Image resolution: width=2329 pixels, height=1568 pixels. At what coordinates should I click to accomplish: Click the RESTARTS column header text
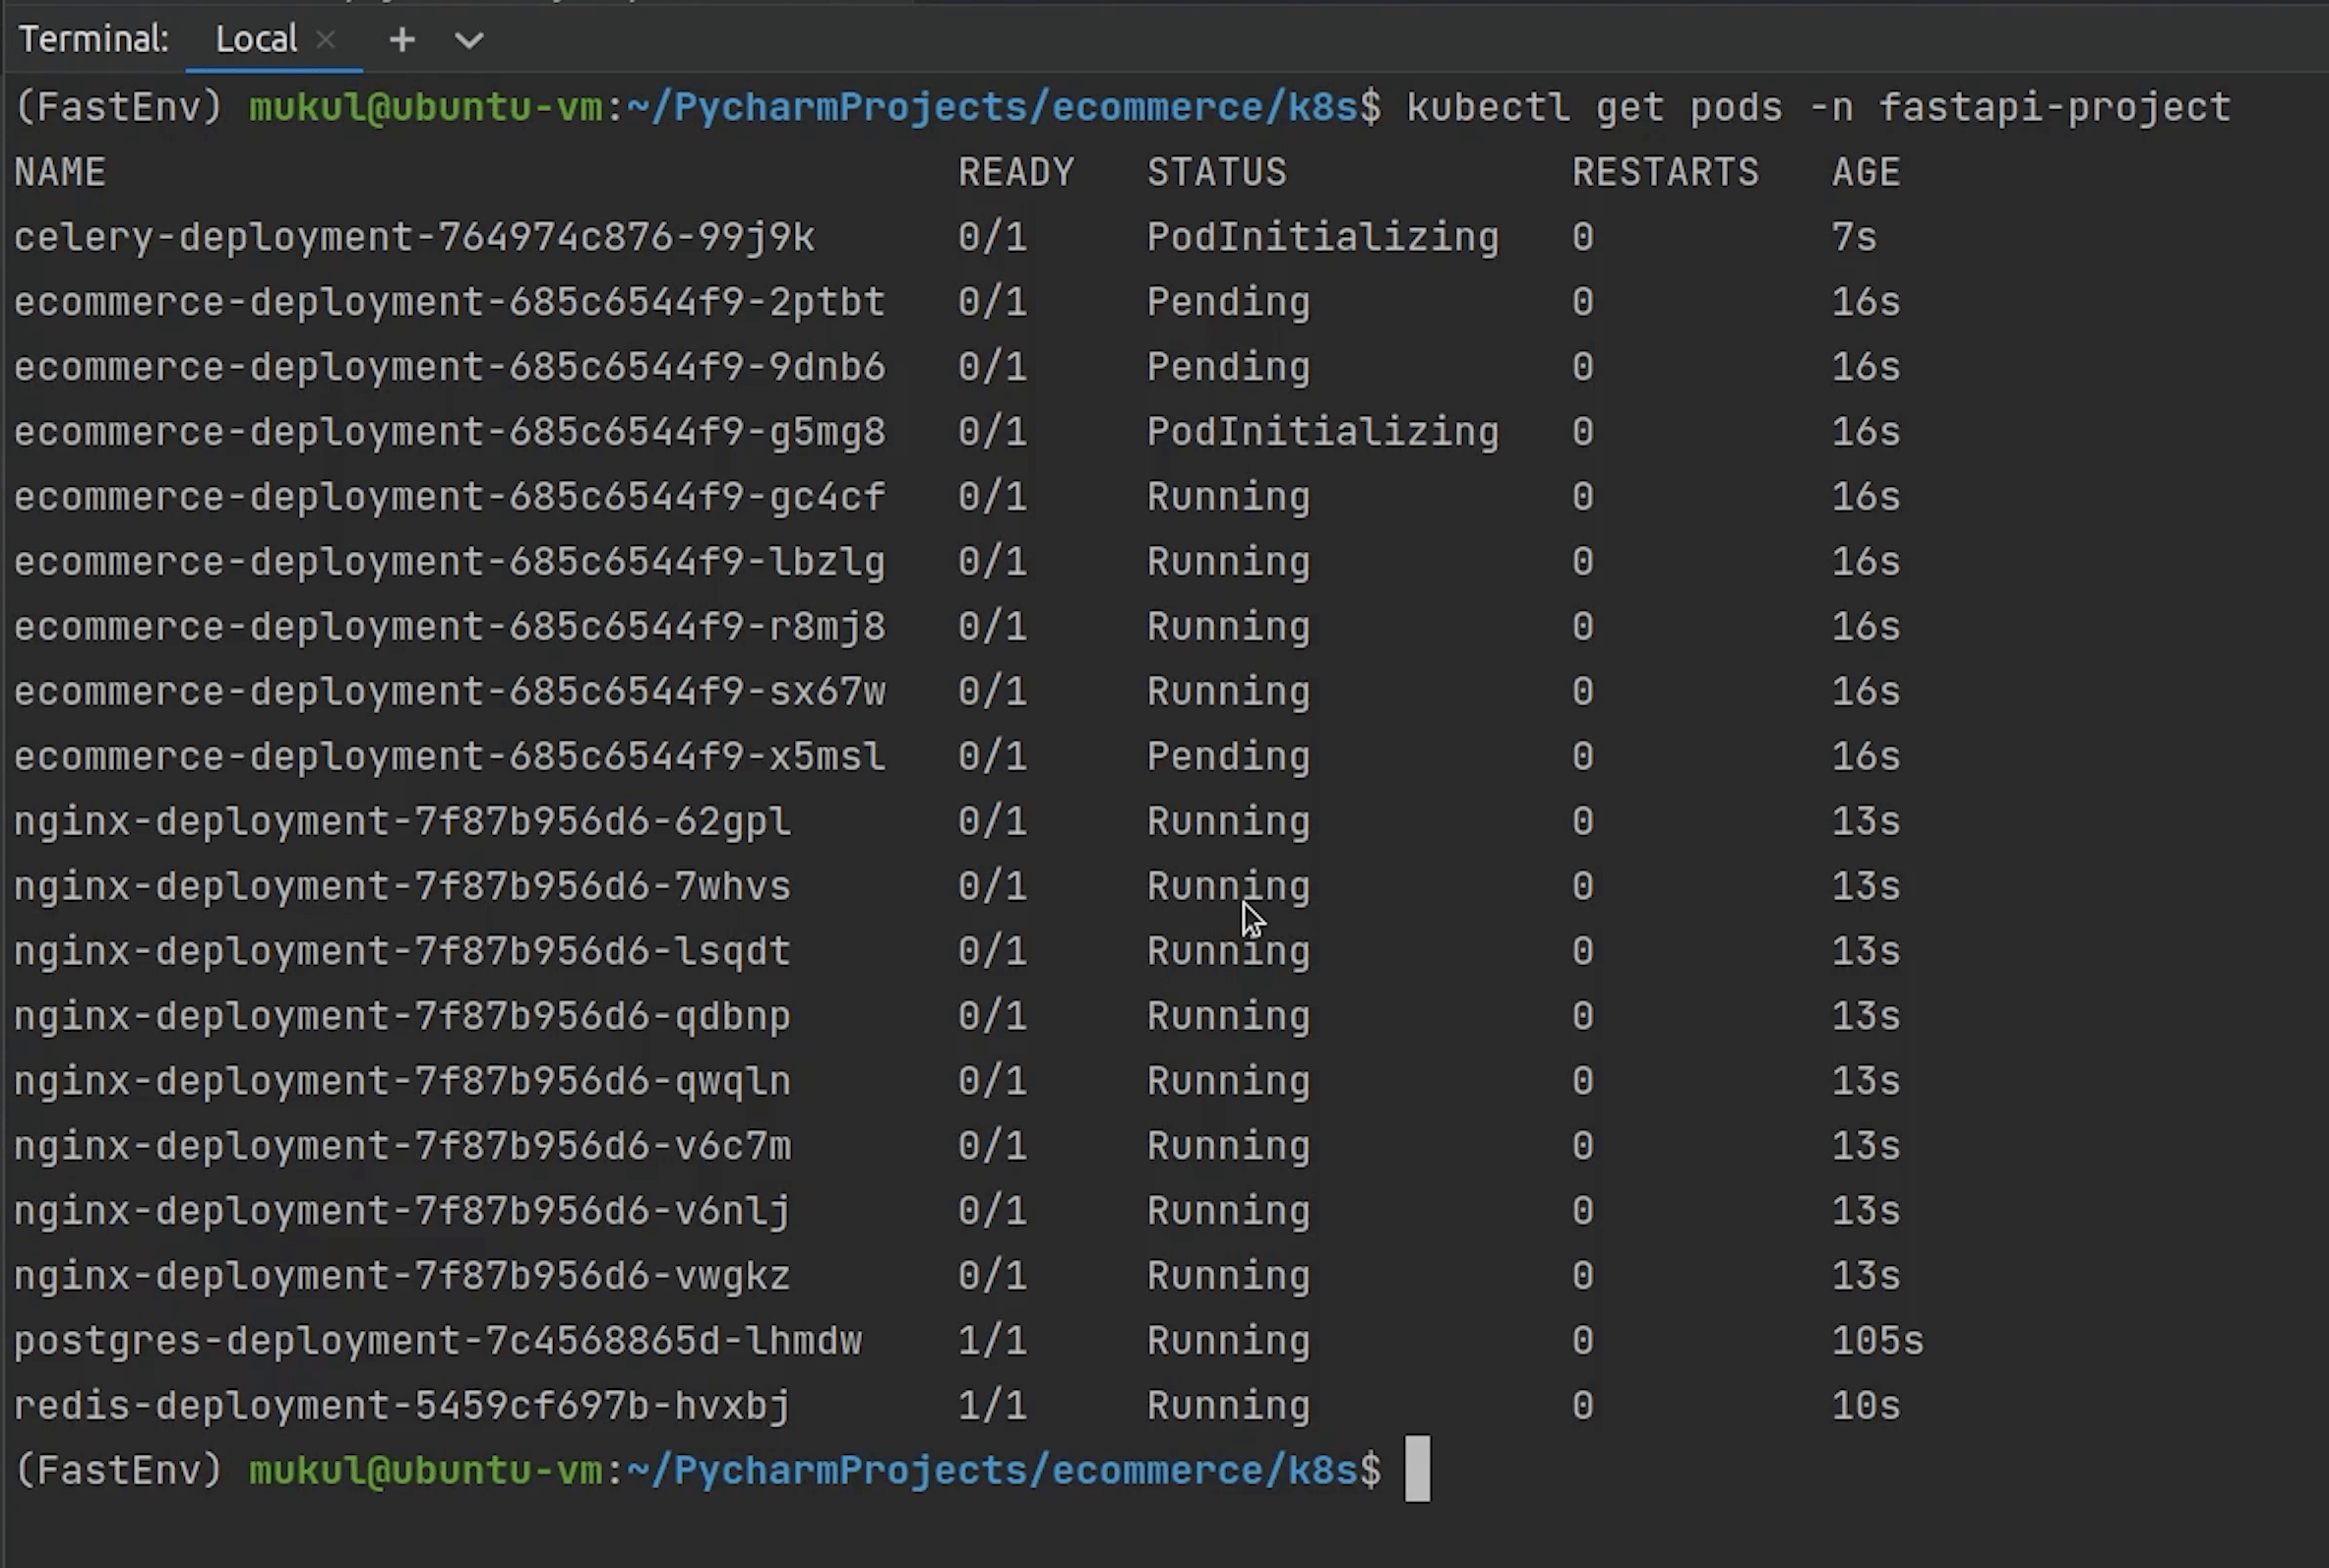click(1665, 173)
